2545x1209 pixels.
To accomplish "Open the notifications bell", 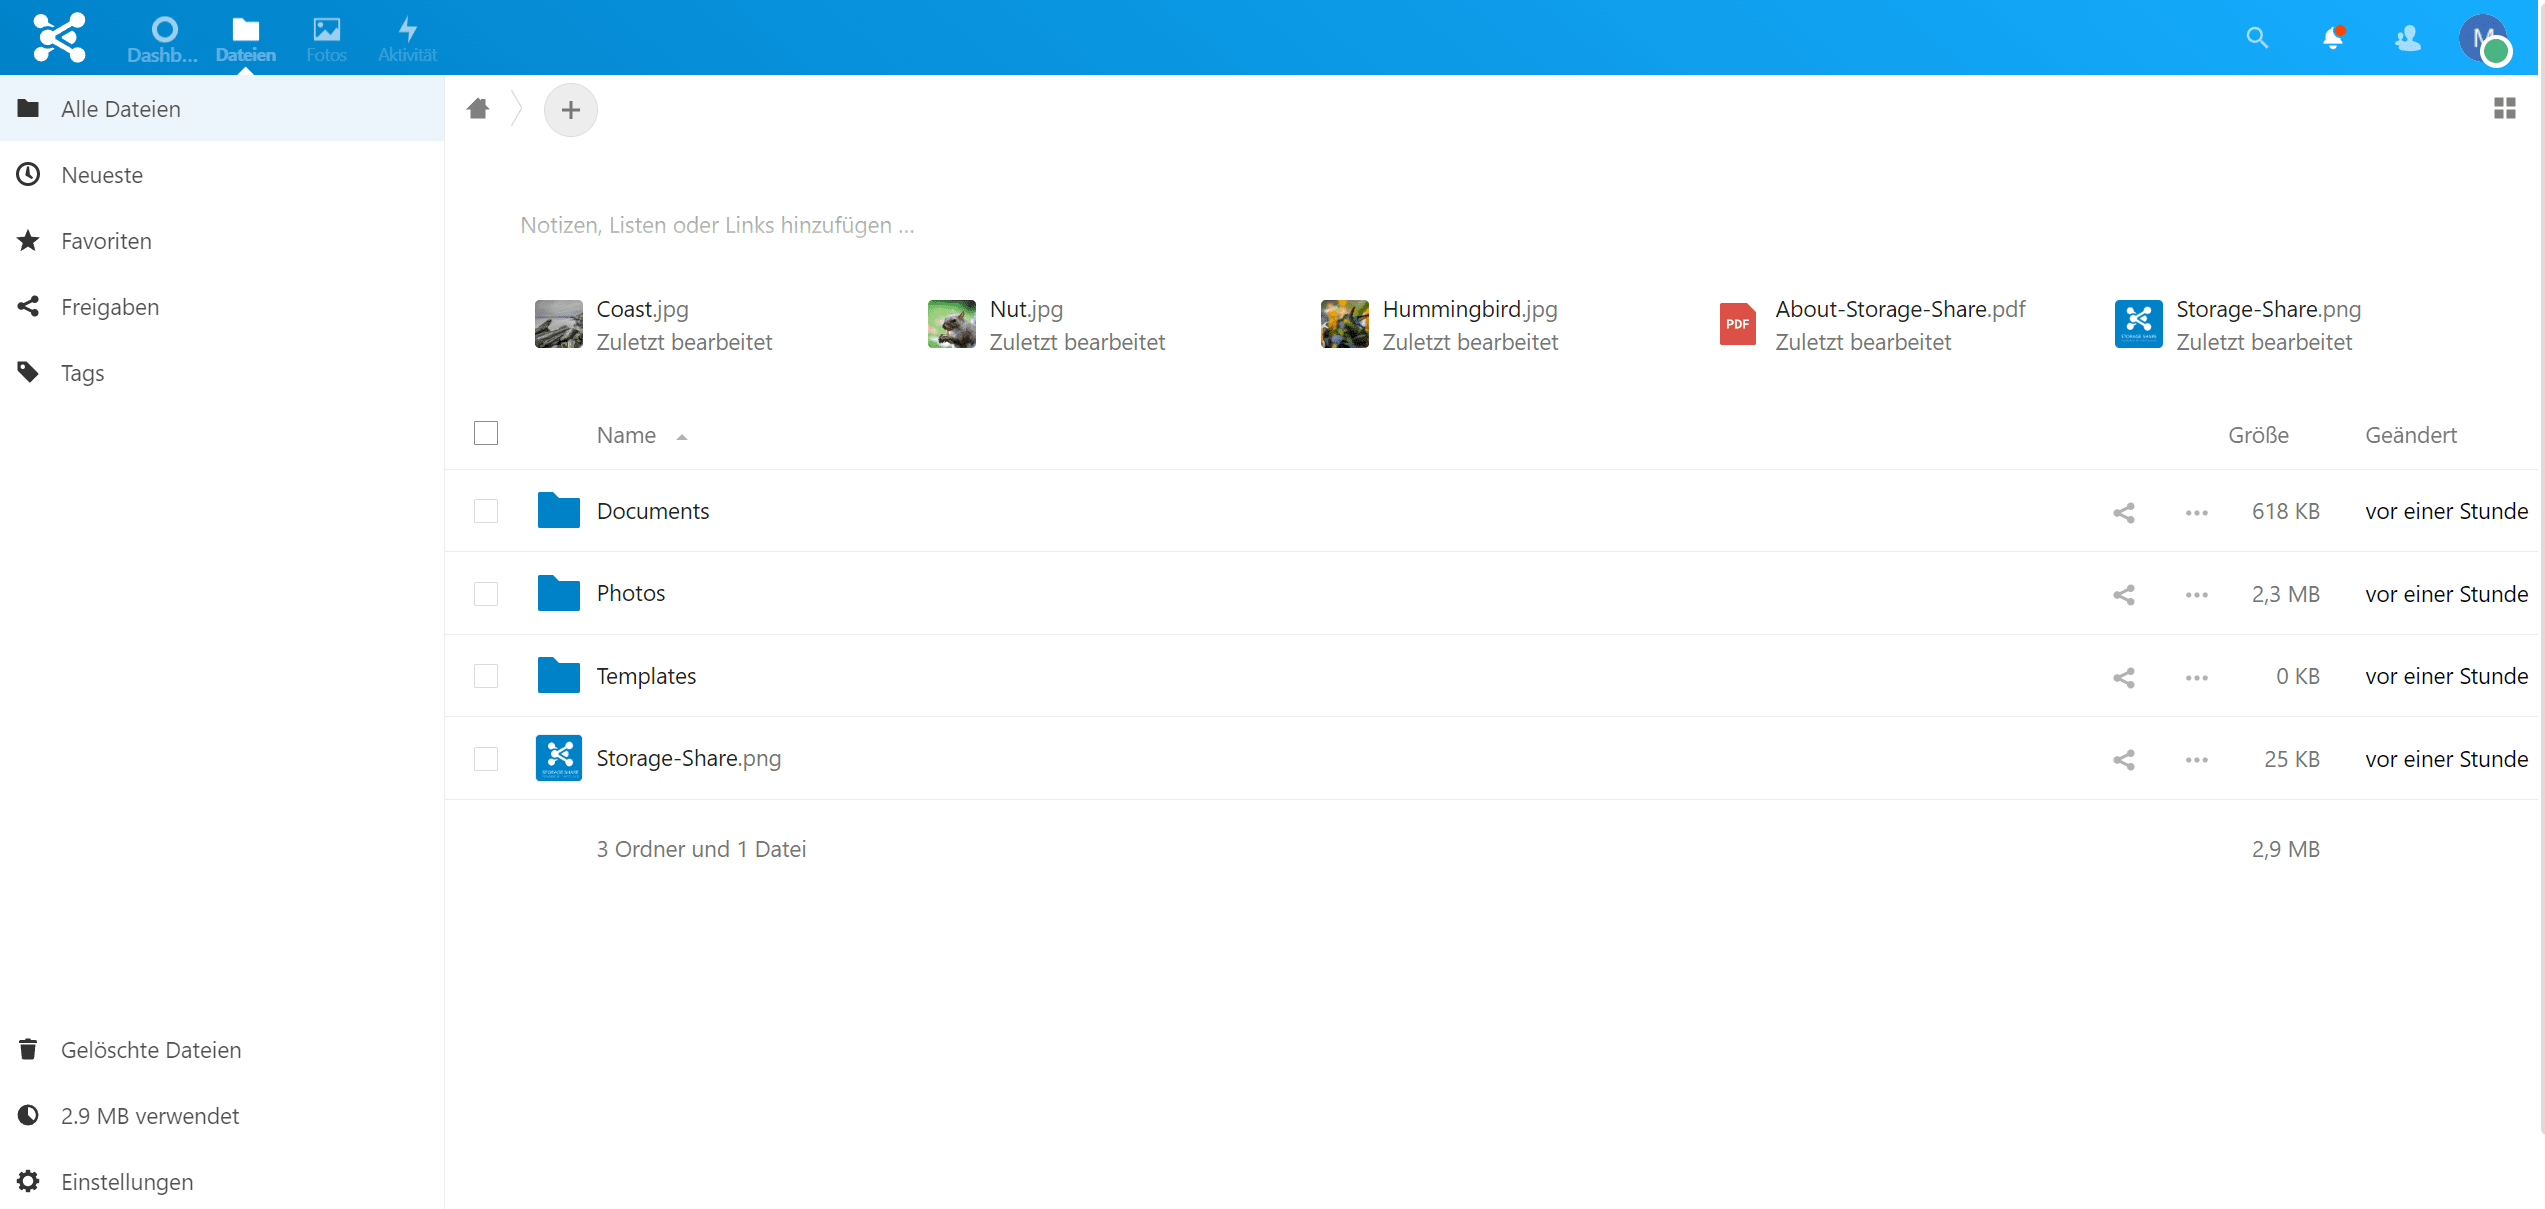I will pos(2332,38).
